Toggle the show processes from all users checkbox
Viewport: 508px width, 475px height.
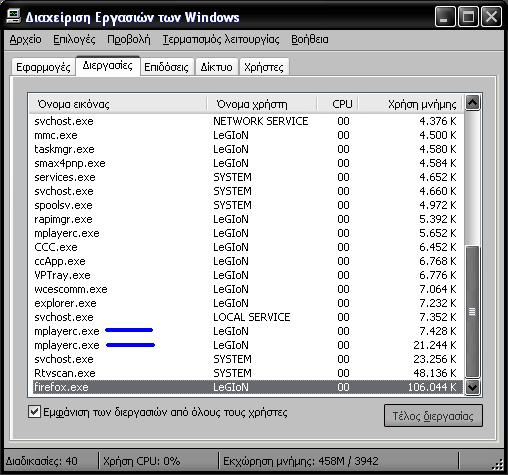[x=34, y=412]
